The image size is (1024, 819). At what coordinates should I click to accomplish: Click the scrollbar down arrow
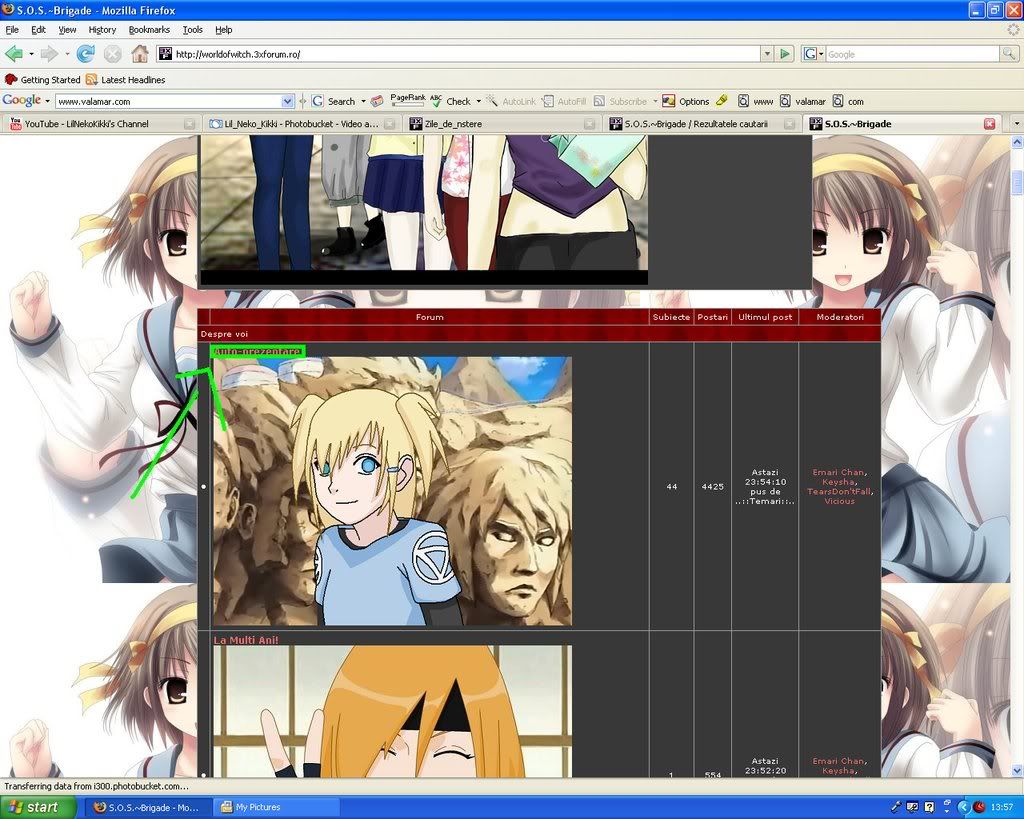[1017, 771]
